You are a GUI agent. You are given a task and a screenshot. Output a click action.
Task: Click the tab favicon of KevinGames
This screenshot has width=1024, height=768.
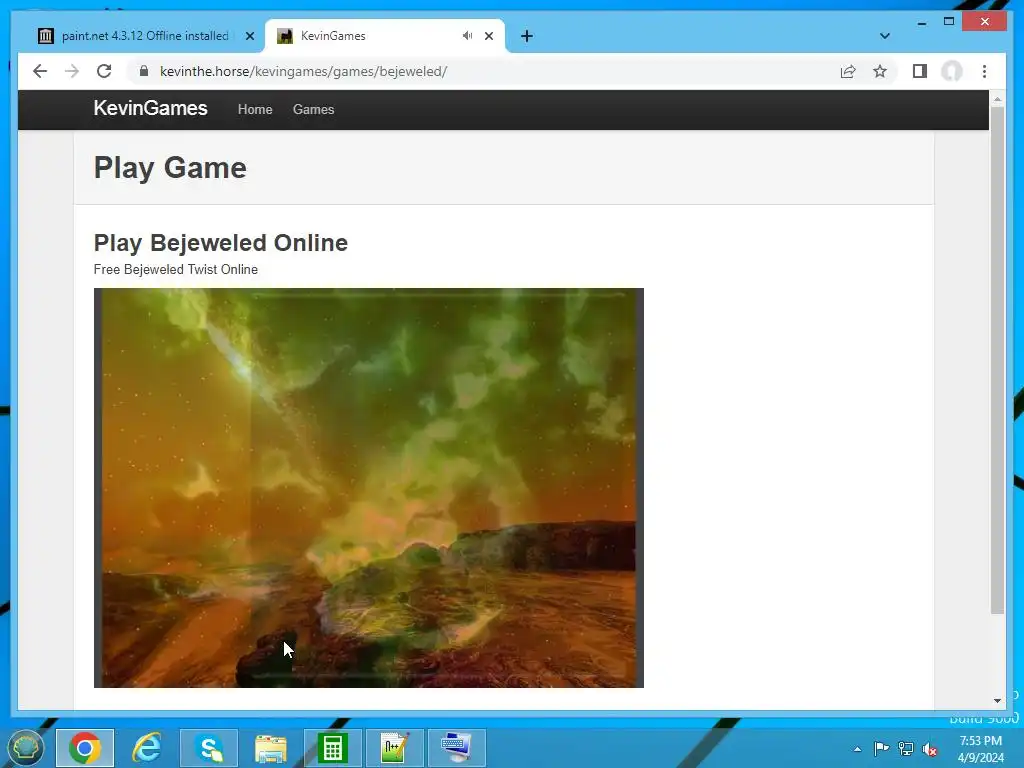click(285, 36)
